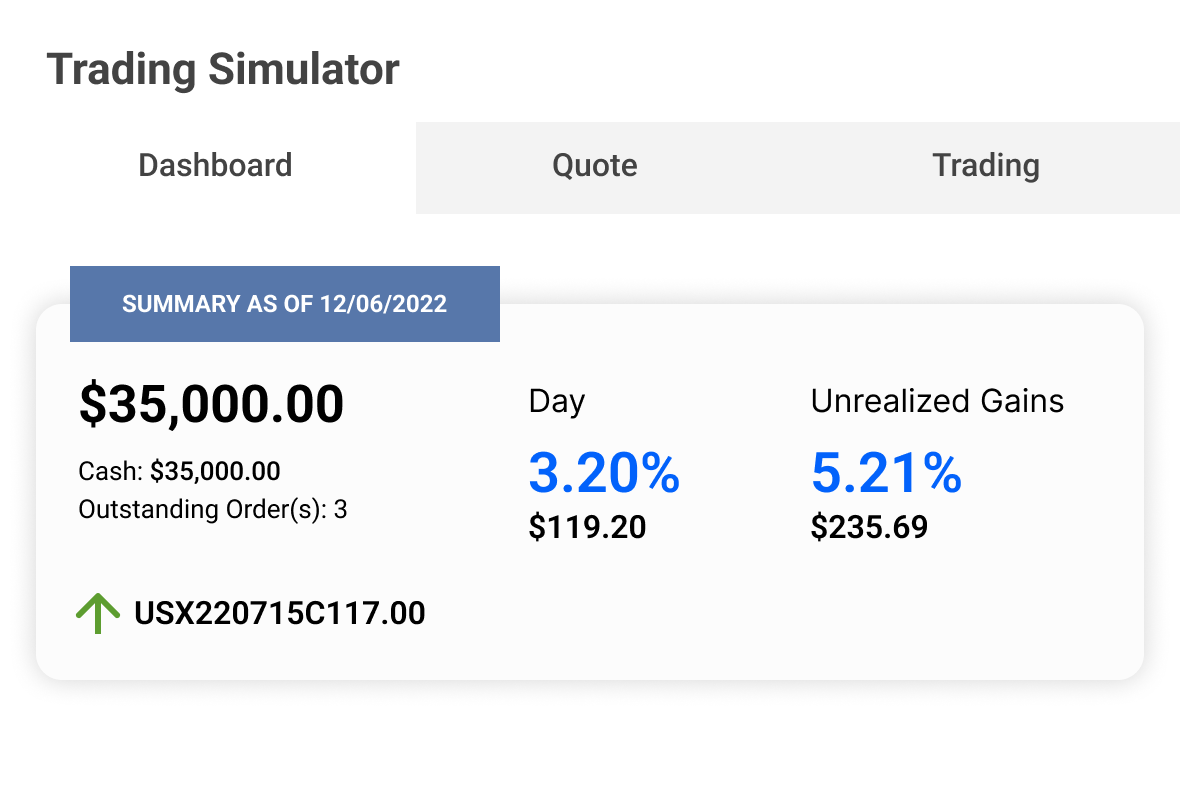The width and height of the screenshot is (1180, 788).
Task: Click the Unrealized Gains label
Action: (x=937, y=402)
